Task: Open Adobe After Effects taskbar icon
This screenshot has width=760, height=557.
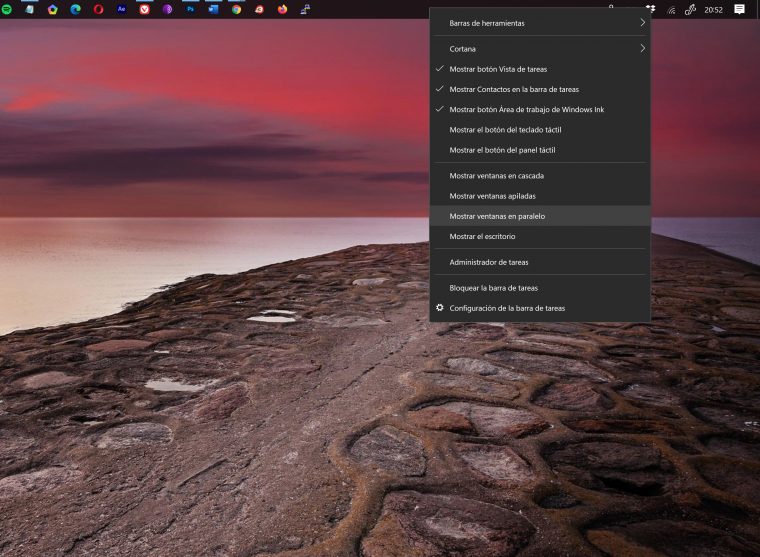Action: (122, 9)
